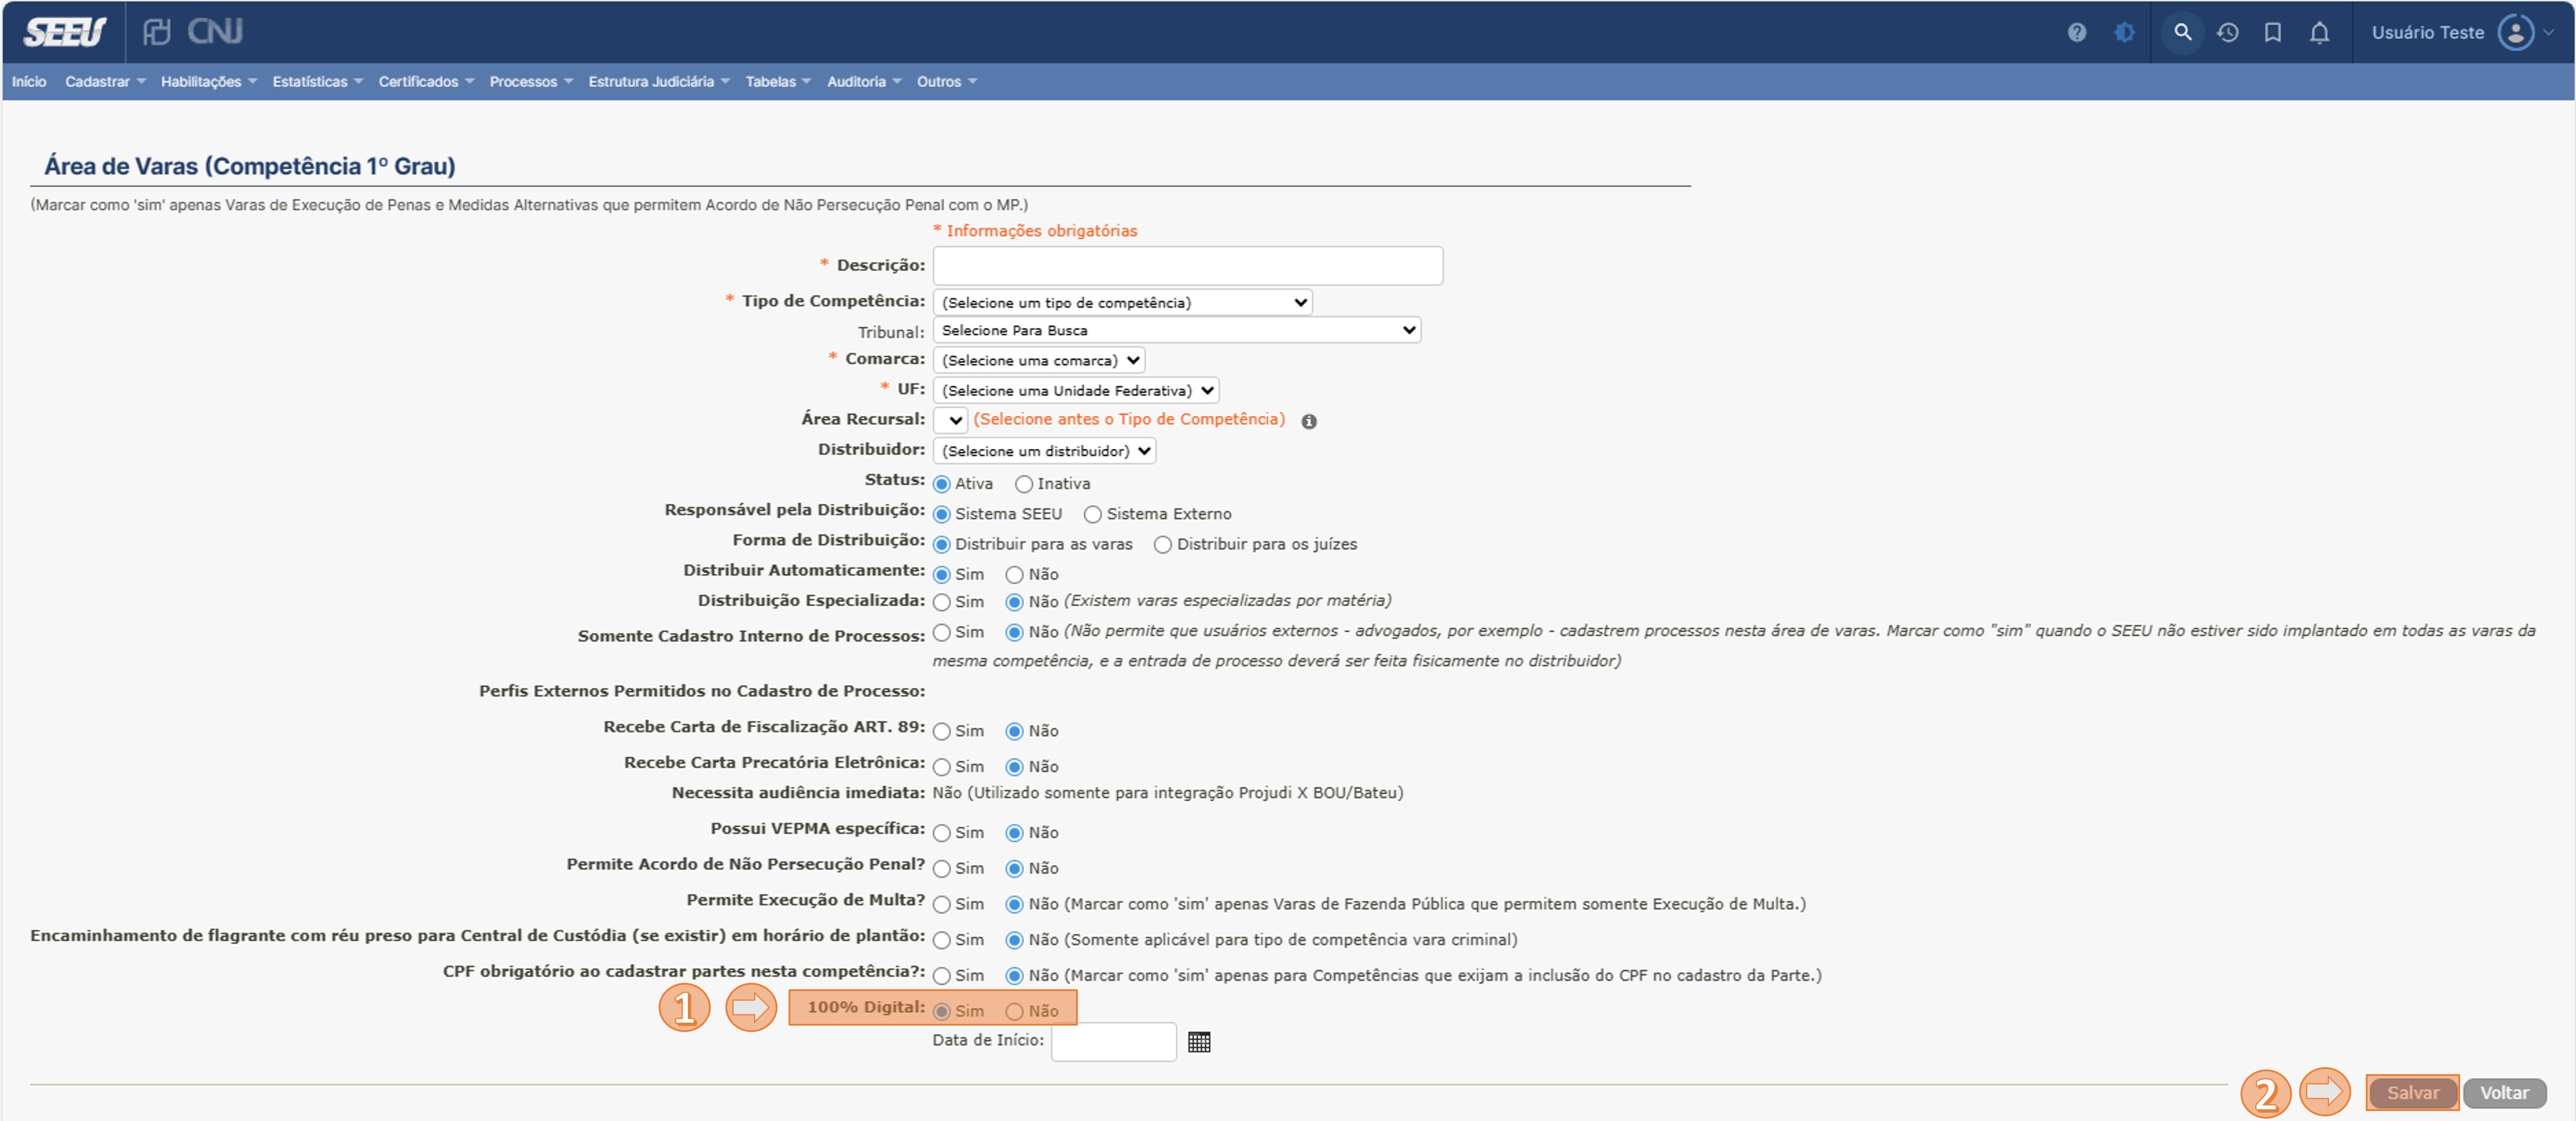
Task: Set 100% Digital to Não
Action: [1015, 1012]
